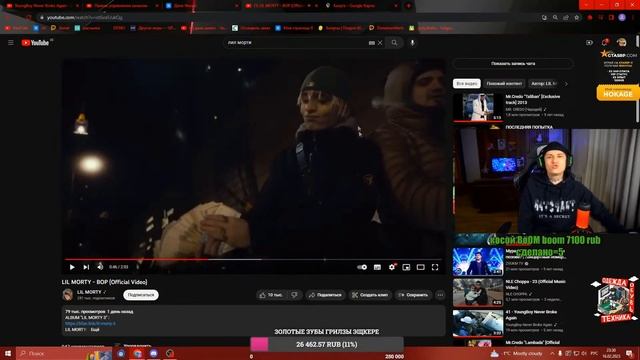Dislike the video with thumbs down
The image size is (640, 360).
pyautogui.click(x=295, y=295)
